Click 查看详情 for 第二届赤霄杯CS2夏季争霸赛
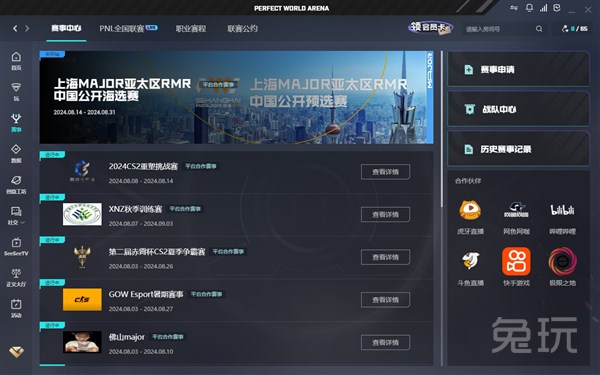 [385, 257]
